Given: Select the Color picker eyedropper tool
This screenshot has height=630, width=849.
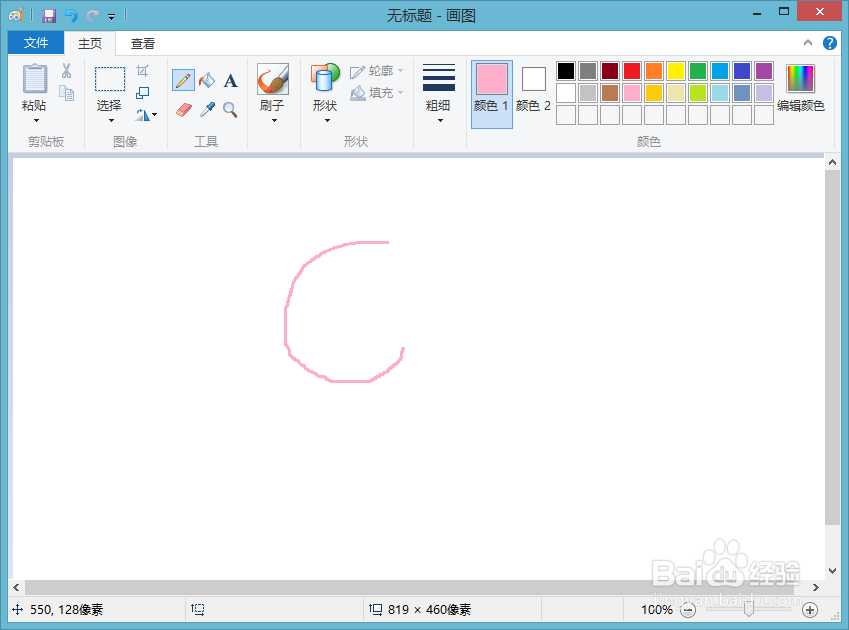Looking at the screenshot, I should (x=207, y=109).
